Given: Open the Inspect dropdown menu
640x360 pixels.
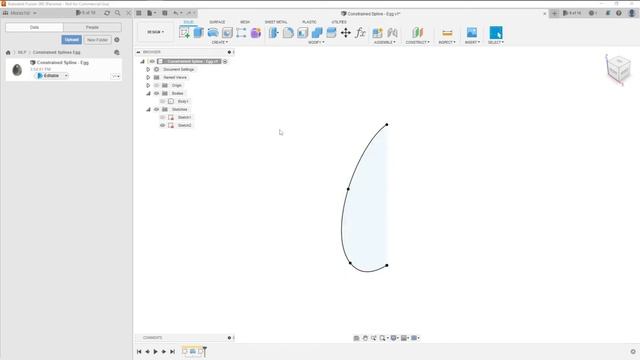Looking at the screenshot, I should [x=447, y=42].
